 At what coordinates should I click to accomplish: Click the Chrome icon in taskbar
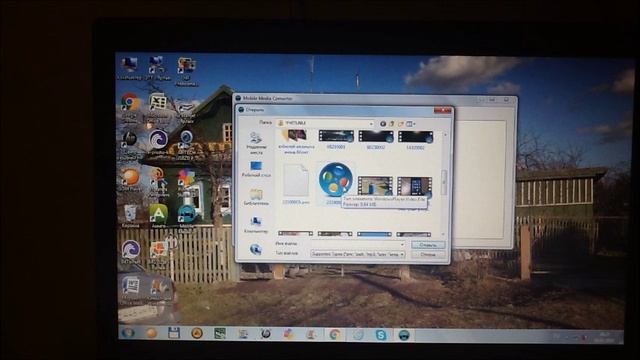point(335,335)
